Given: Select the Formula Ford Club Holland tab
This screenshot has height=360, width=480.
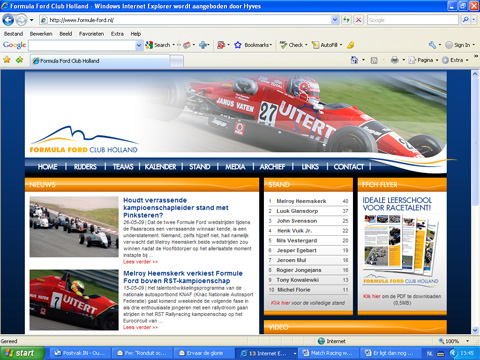Looking at the screenshot, I should point(100,61).
